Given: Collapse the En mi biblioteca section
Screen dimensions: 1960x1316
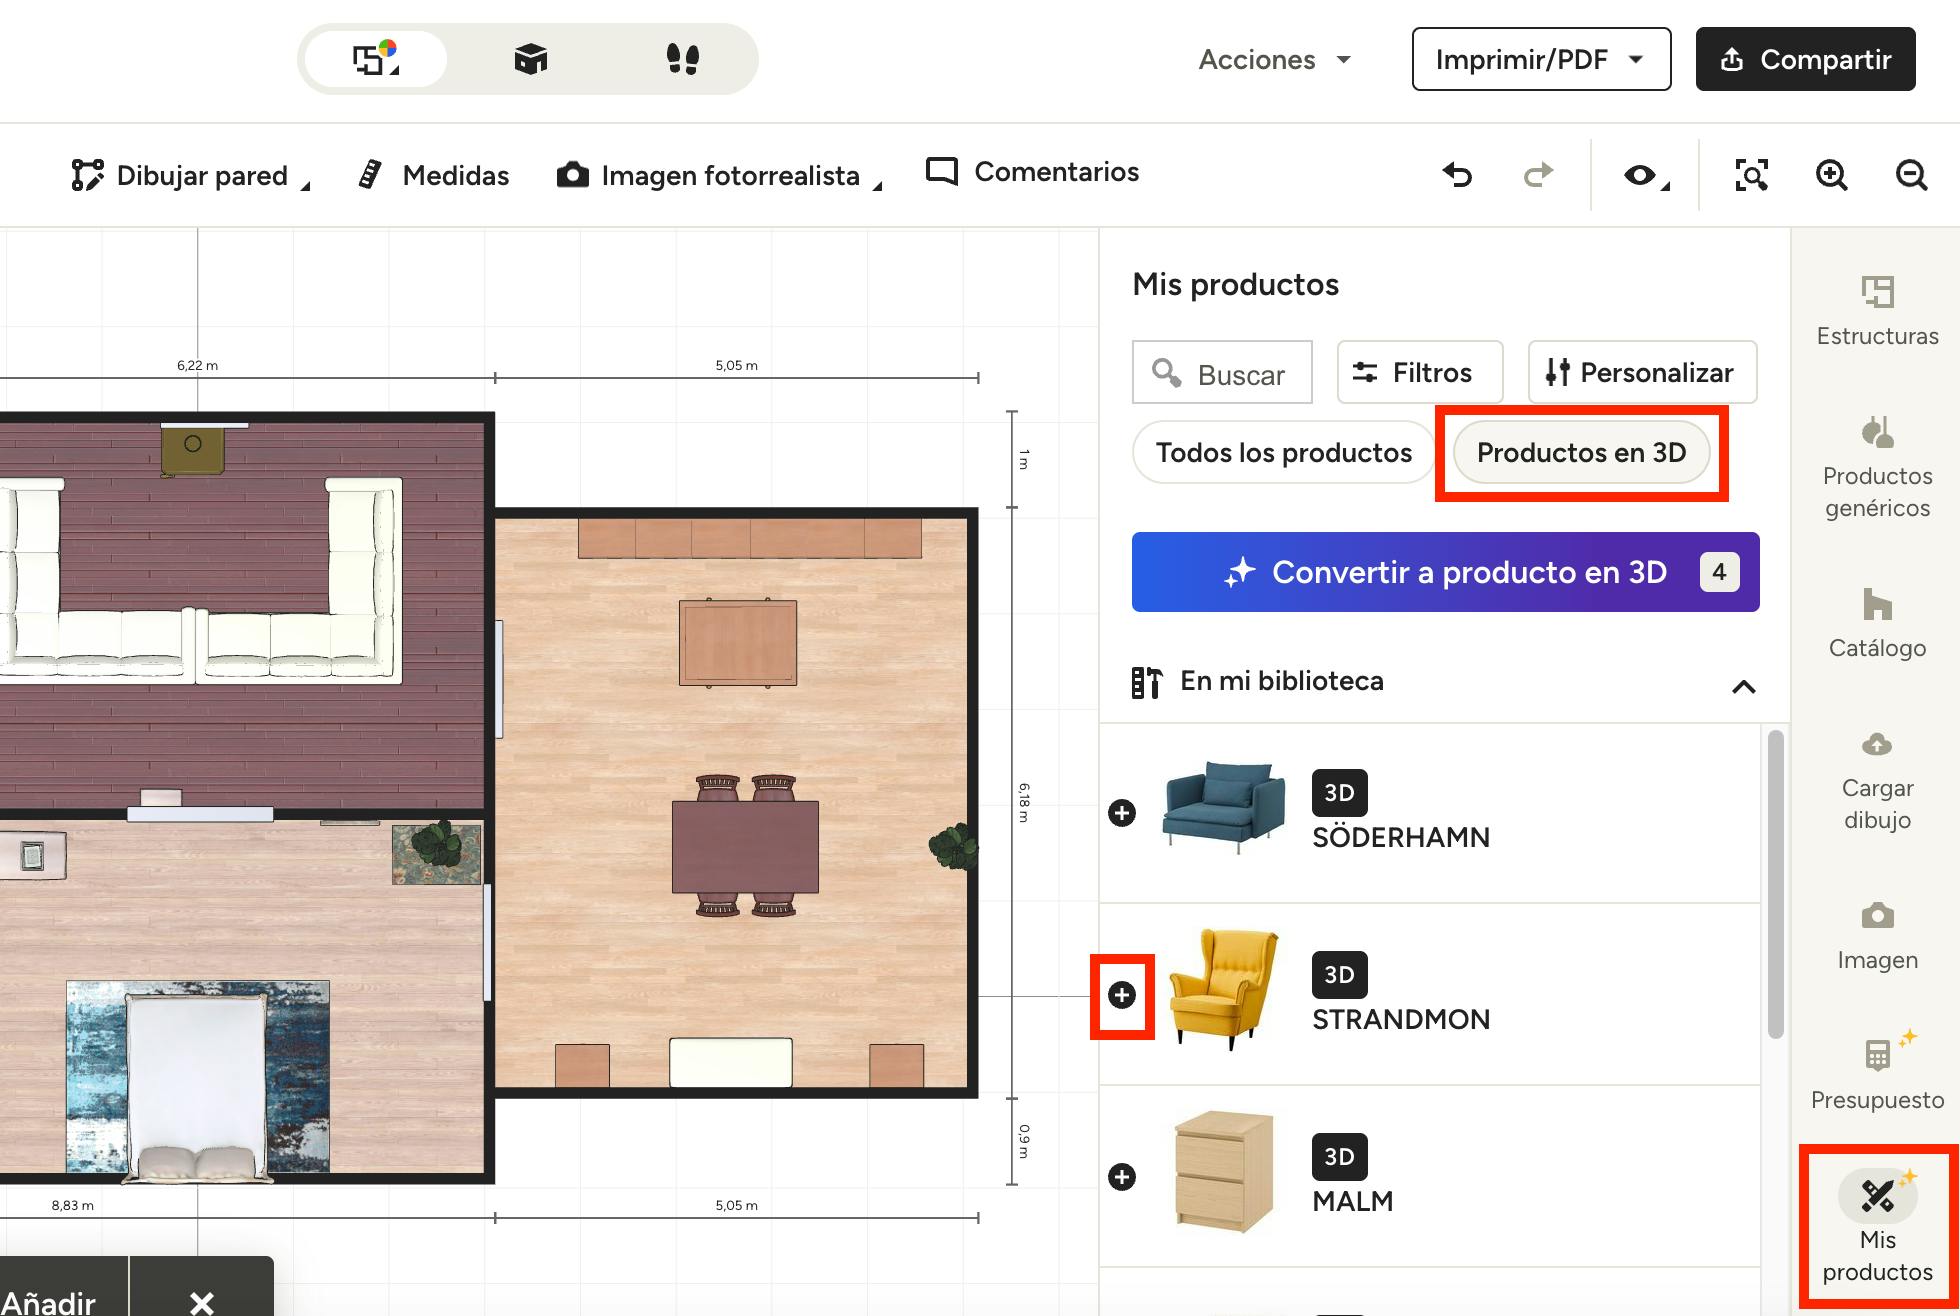Looking at the screenshot, I should coord(1743,686).
